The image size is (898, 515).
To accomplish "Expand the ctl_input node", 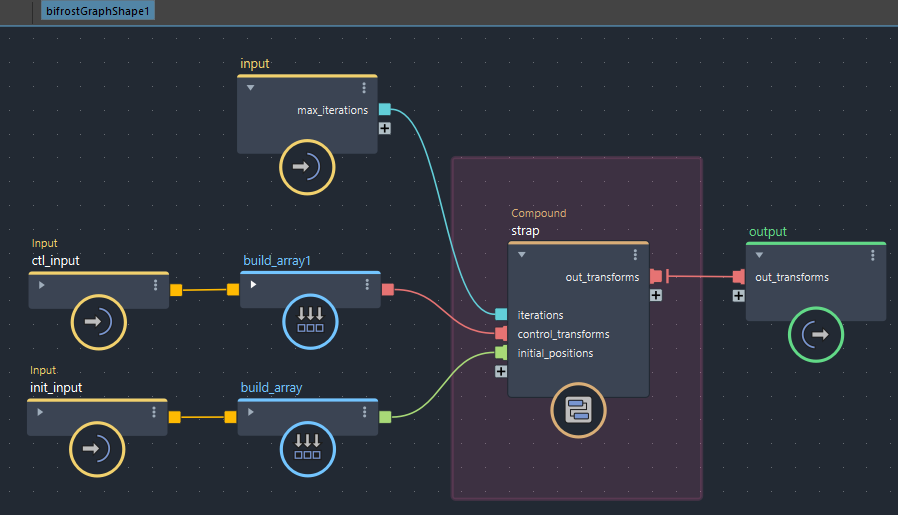I will coord(41,285).
